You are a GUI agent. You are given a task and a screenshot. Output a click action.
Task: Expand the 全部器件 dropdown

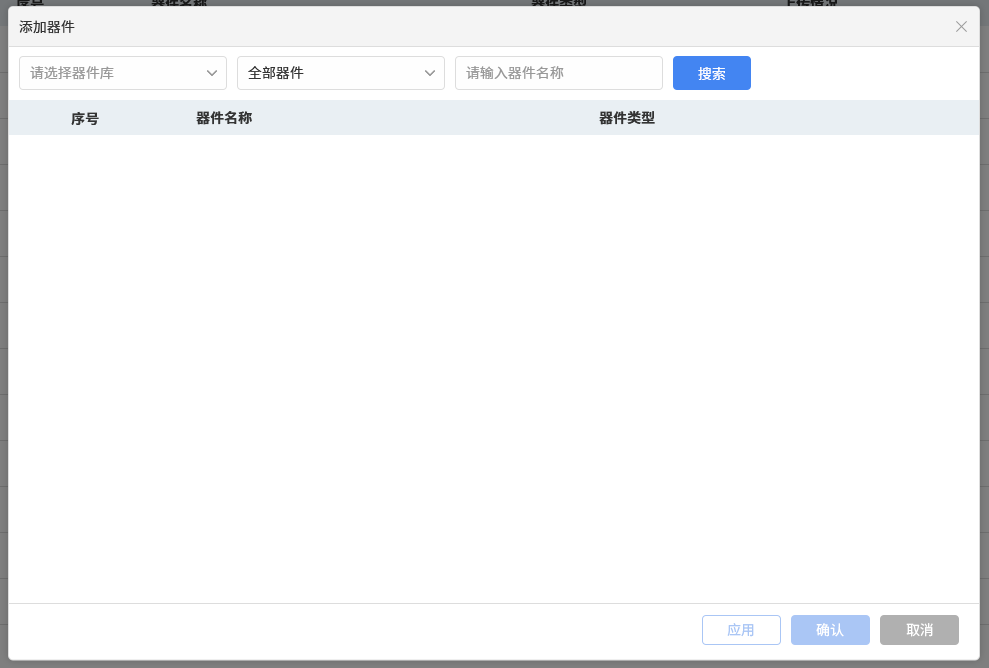click(x=341, y=73)
